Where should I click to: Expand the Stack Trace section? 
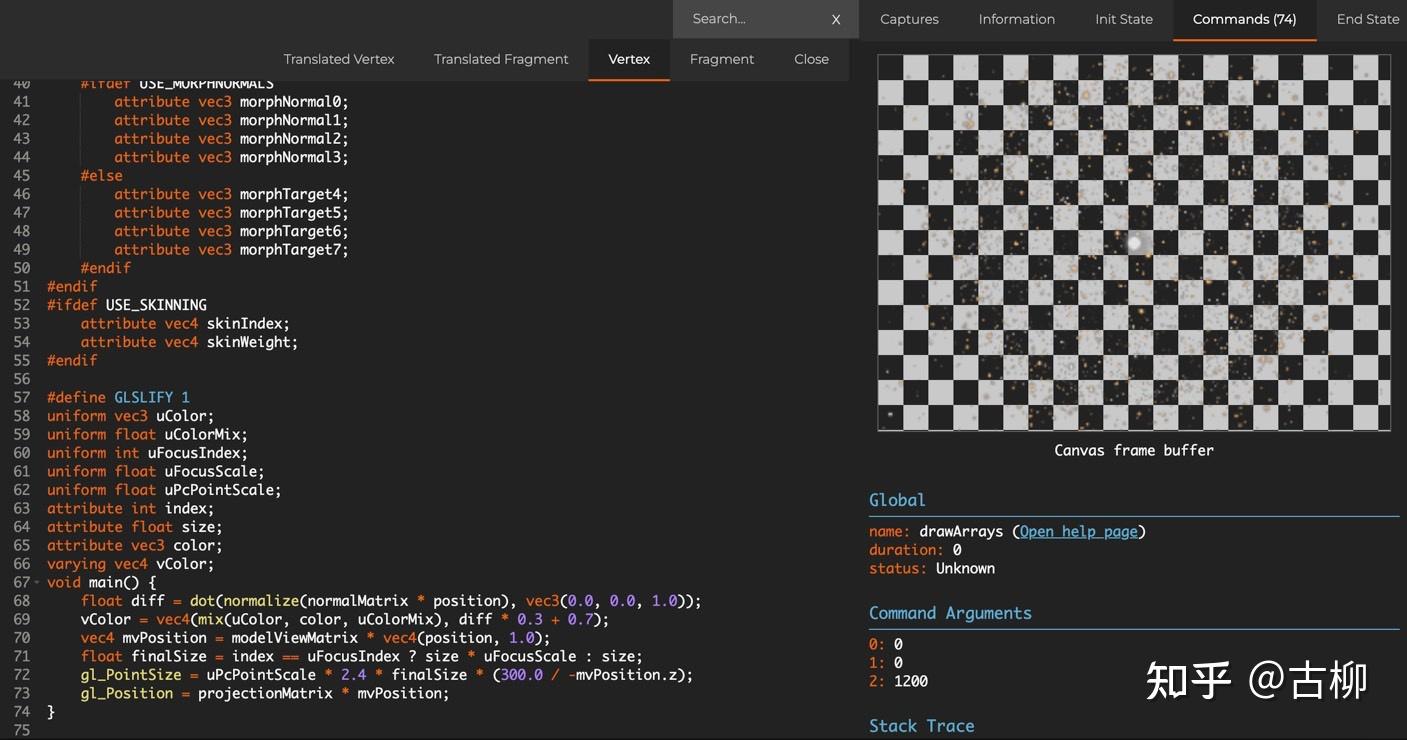point(921,725)
